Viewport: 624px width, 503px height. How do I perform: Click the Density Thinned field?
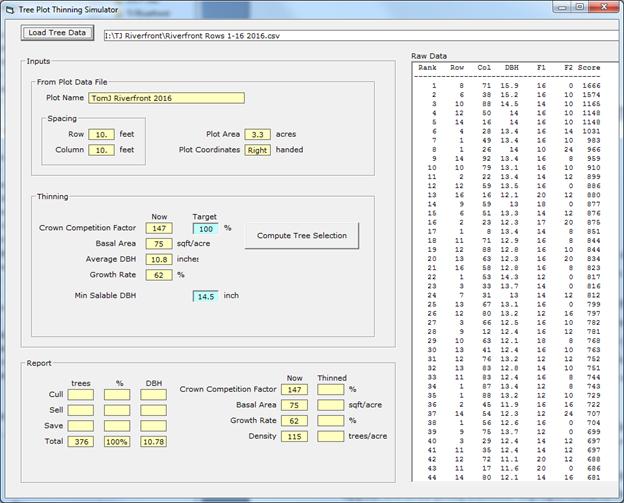(x=331, y=437)
